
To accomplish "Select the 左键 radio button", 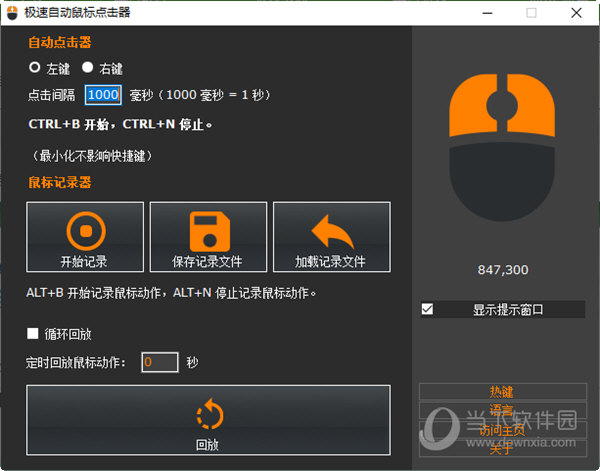I will click(34, 67).
